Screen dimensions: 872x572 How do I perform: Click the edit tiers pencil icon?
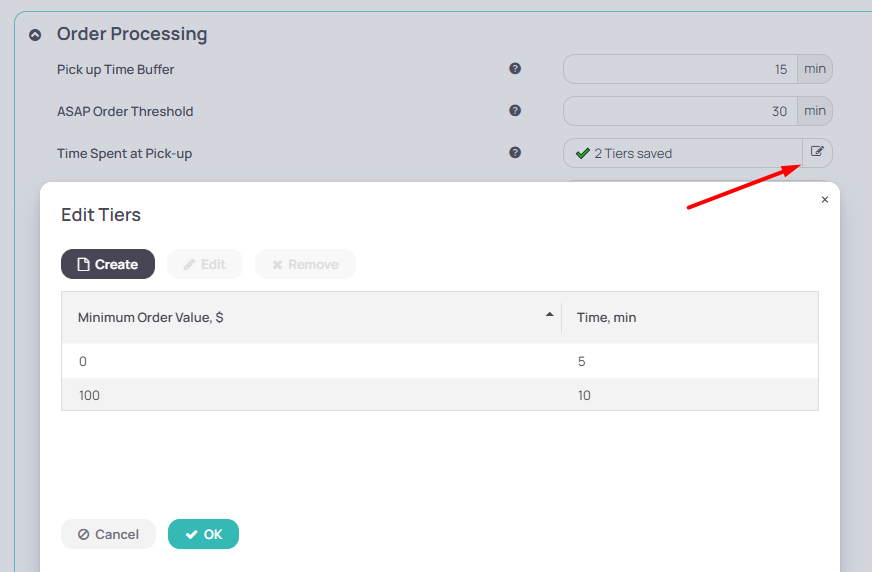tap(817, 152)
